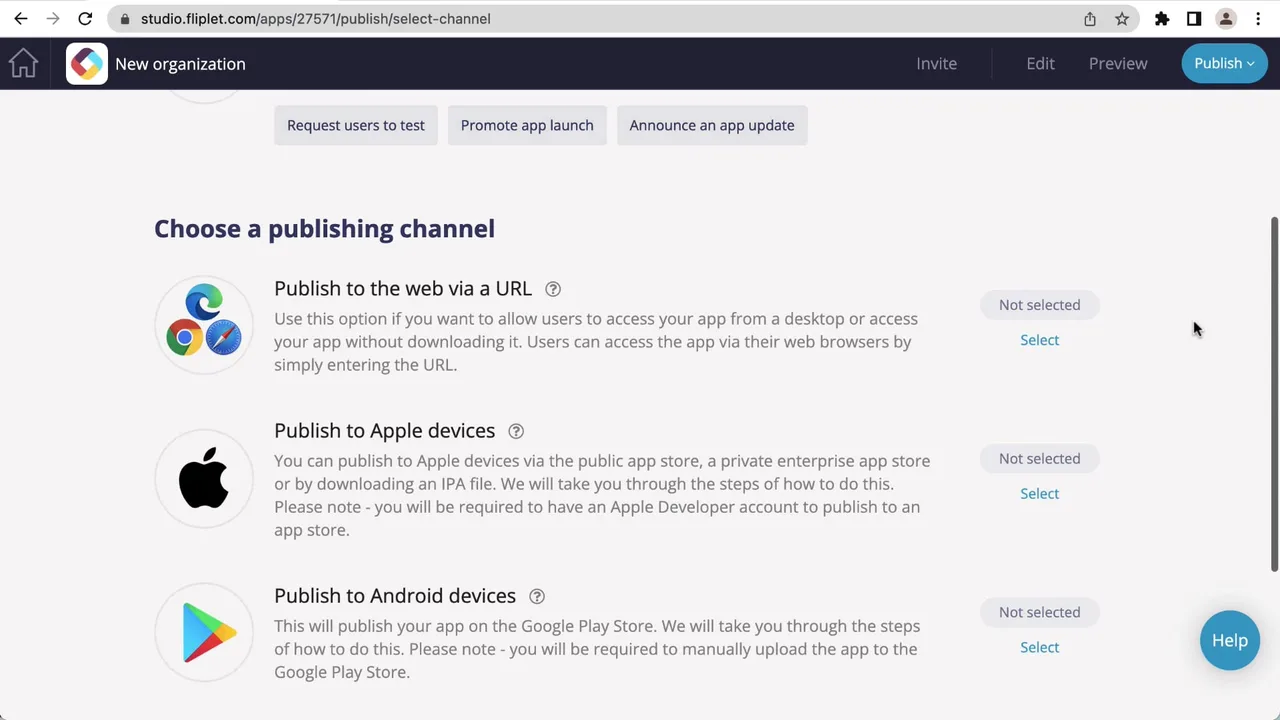Go to Fliplet home icon
Image resolution: width=1280 pixels, height=720 pixels.
coord(23,63)
